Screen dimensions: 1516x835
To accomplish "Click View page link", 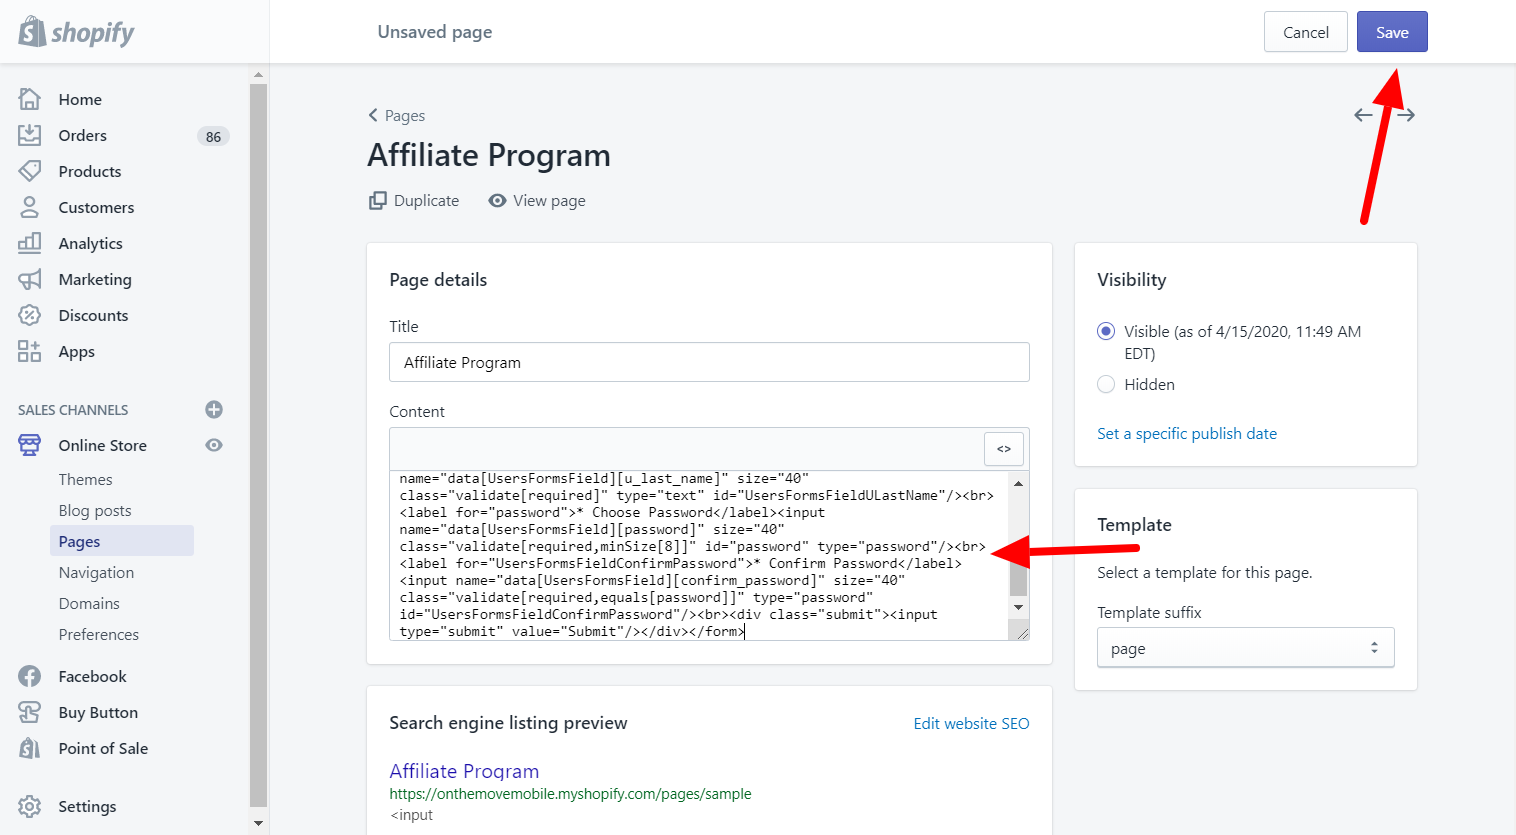I will (537, 200).
